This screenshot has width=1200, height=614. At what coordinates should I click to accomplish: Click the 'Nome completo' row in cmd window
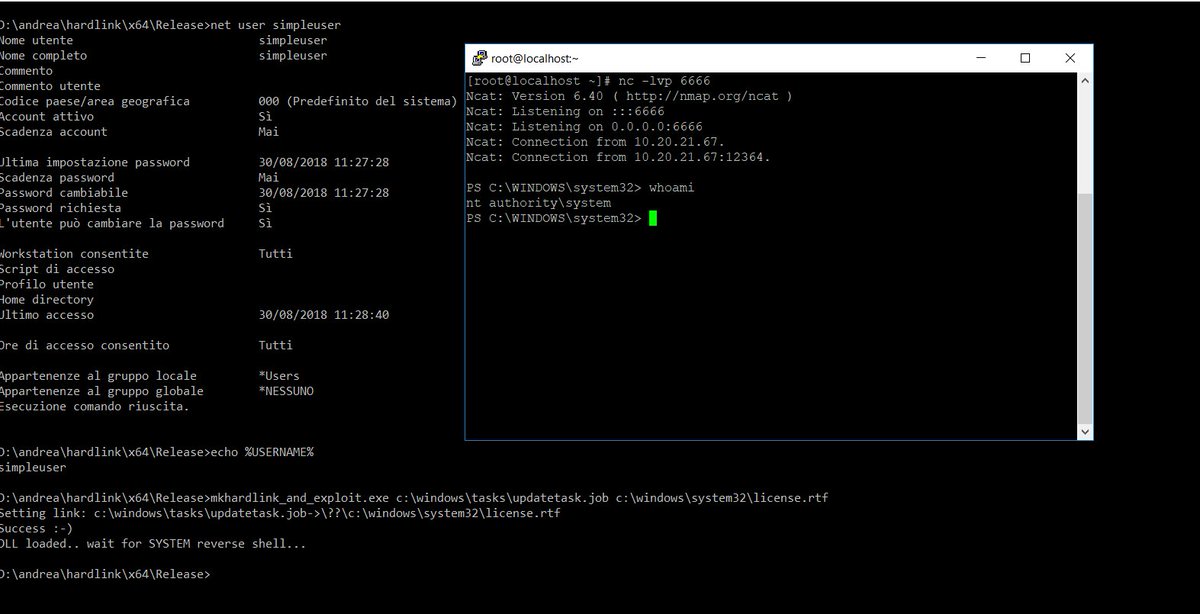click(164, 56)
